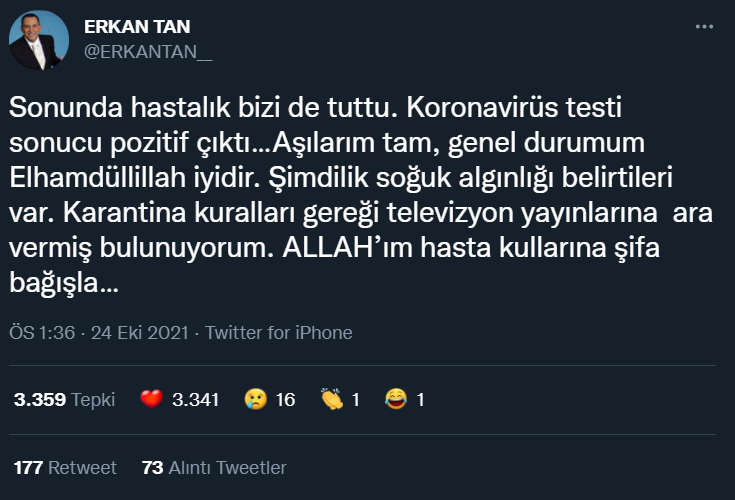
Task: Open the Twitter for iPhone source link
Action: point(279,333)
